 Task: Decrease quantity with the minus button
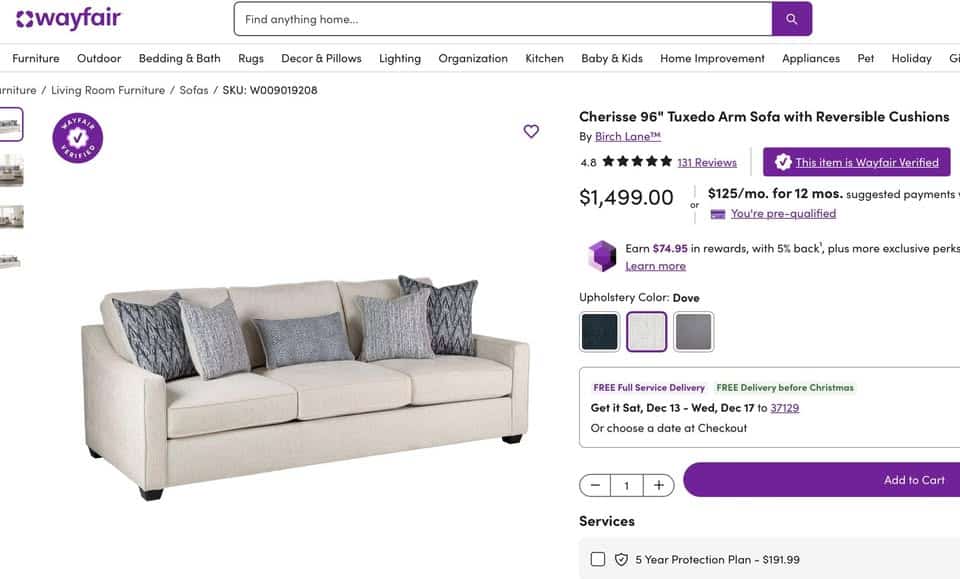595,485
